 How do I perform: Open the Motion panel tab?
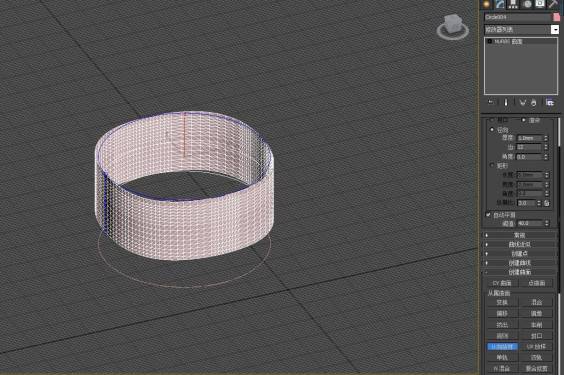527,4
